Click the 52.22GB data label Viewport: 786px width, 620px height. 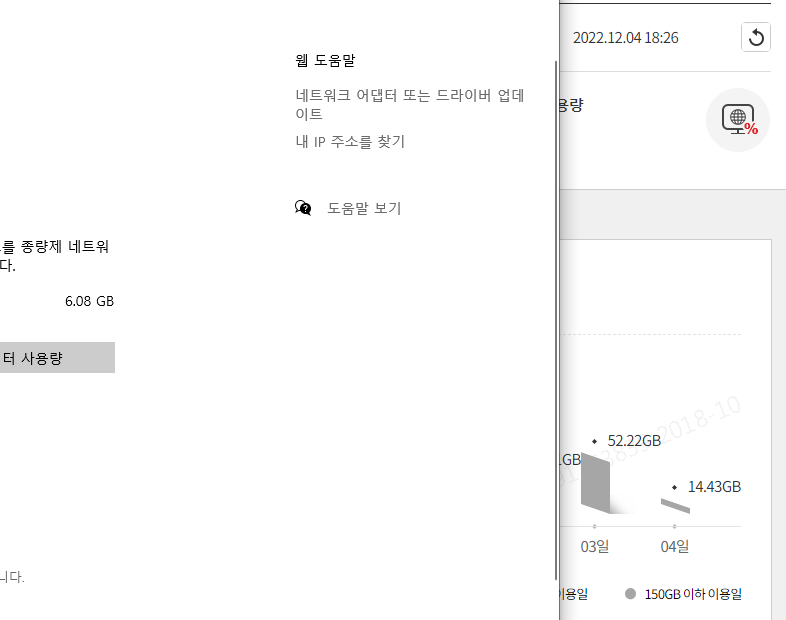[x=634, y=441]
